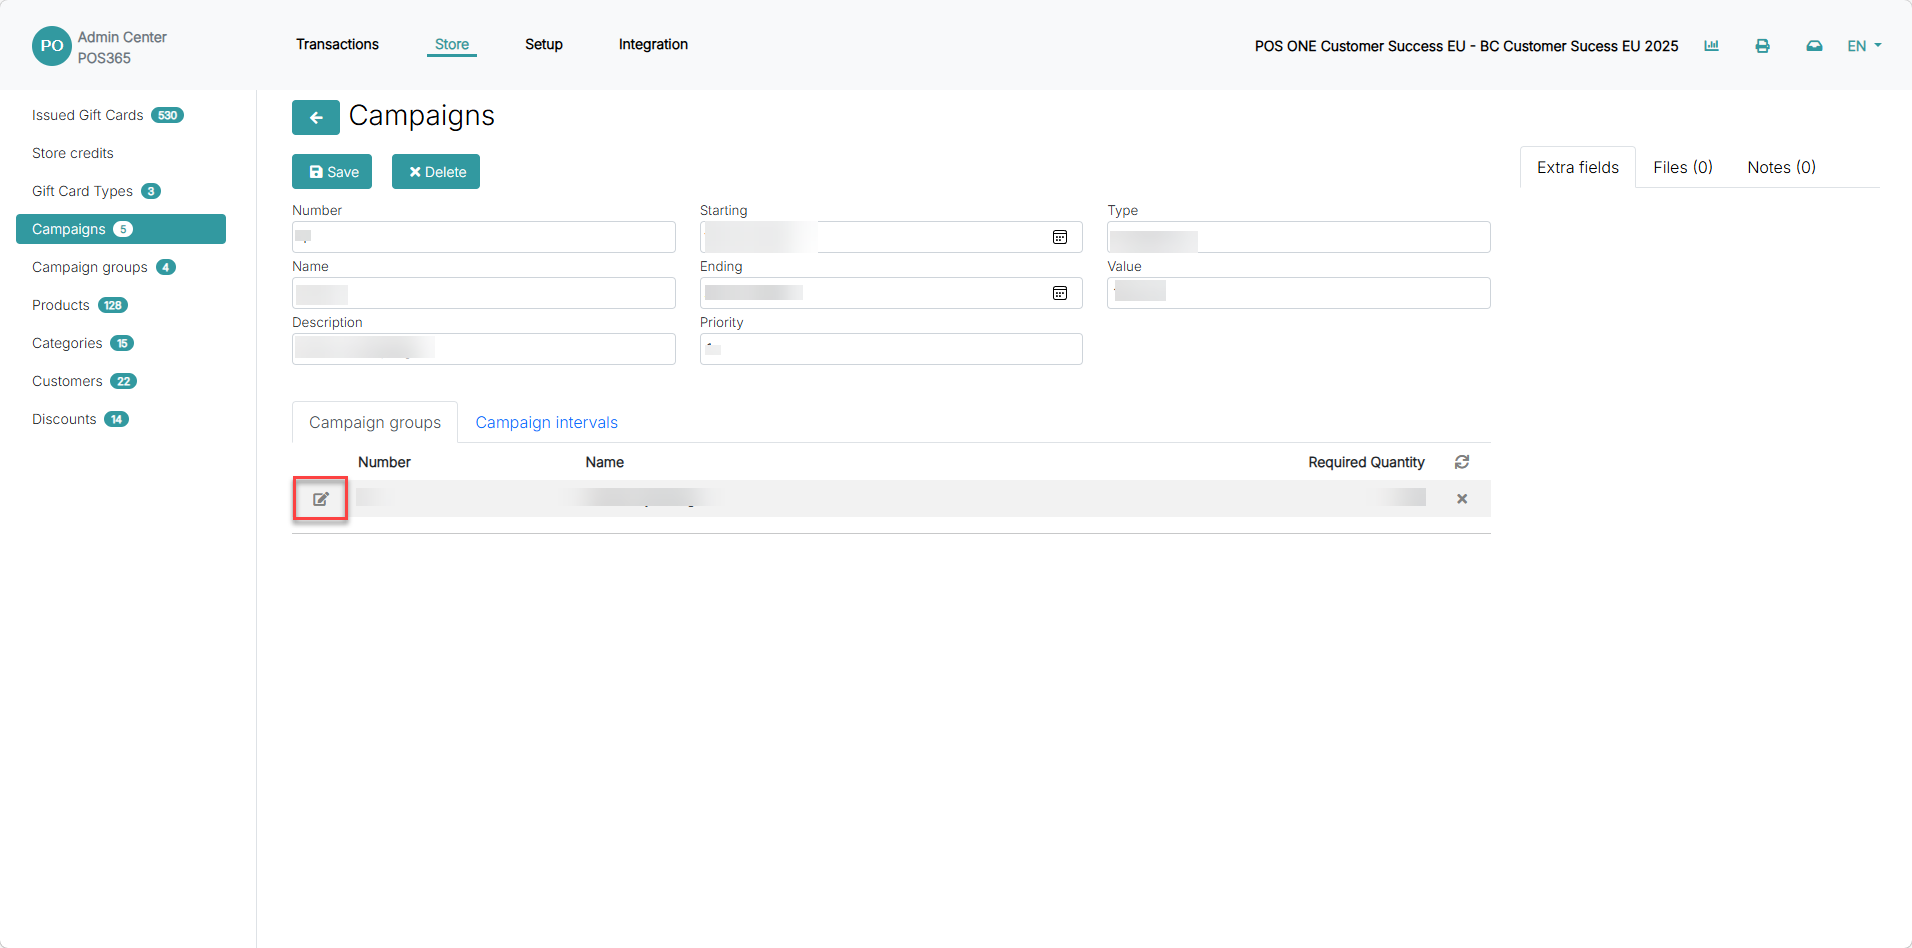Edit the campaign group row

click(x=320, y=499)
